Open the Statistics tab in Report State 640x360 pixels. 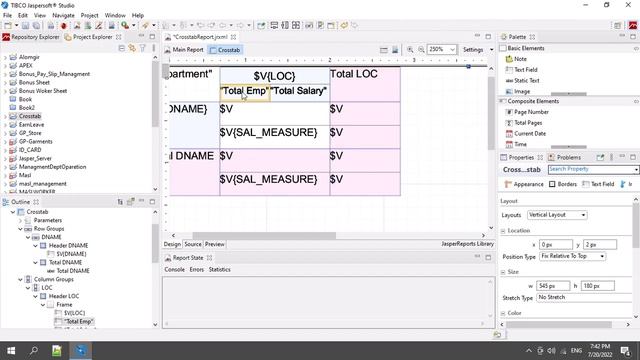220,270
